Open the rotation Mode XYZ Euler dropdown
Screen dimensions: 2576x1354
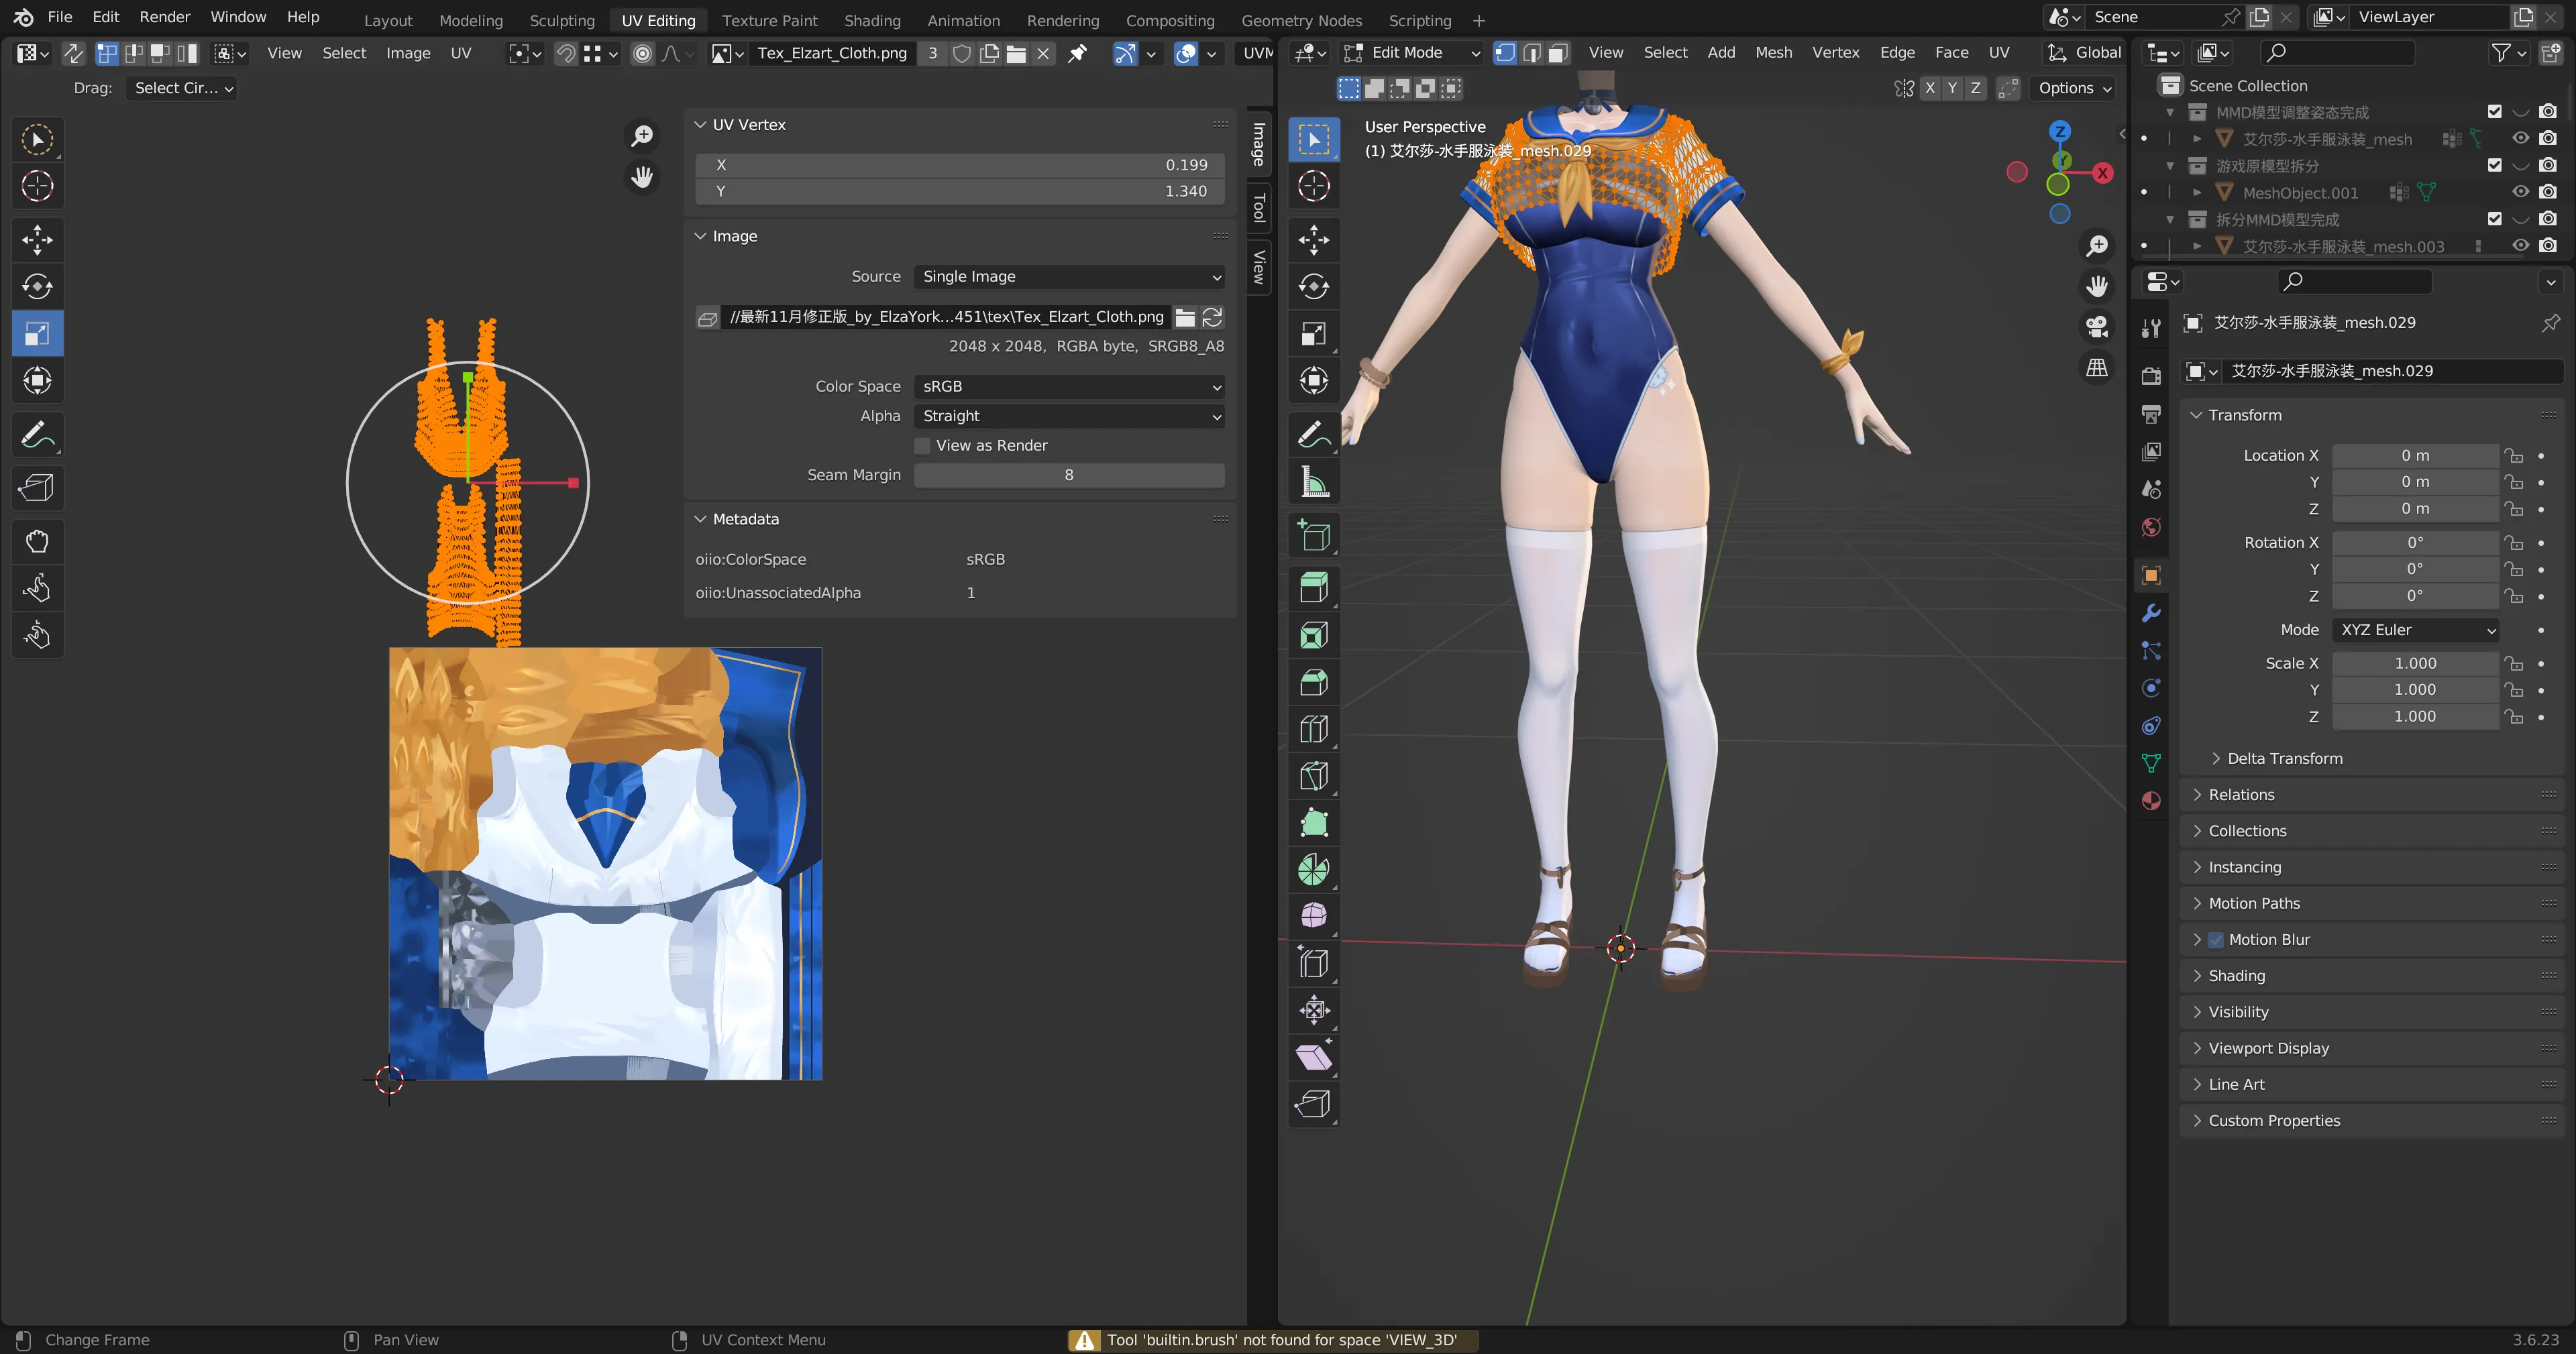click(x=2415, y=630)
